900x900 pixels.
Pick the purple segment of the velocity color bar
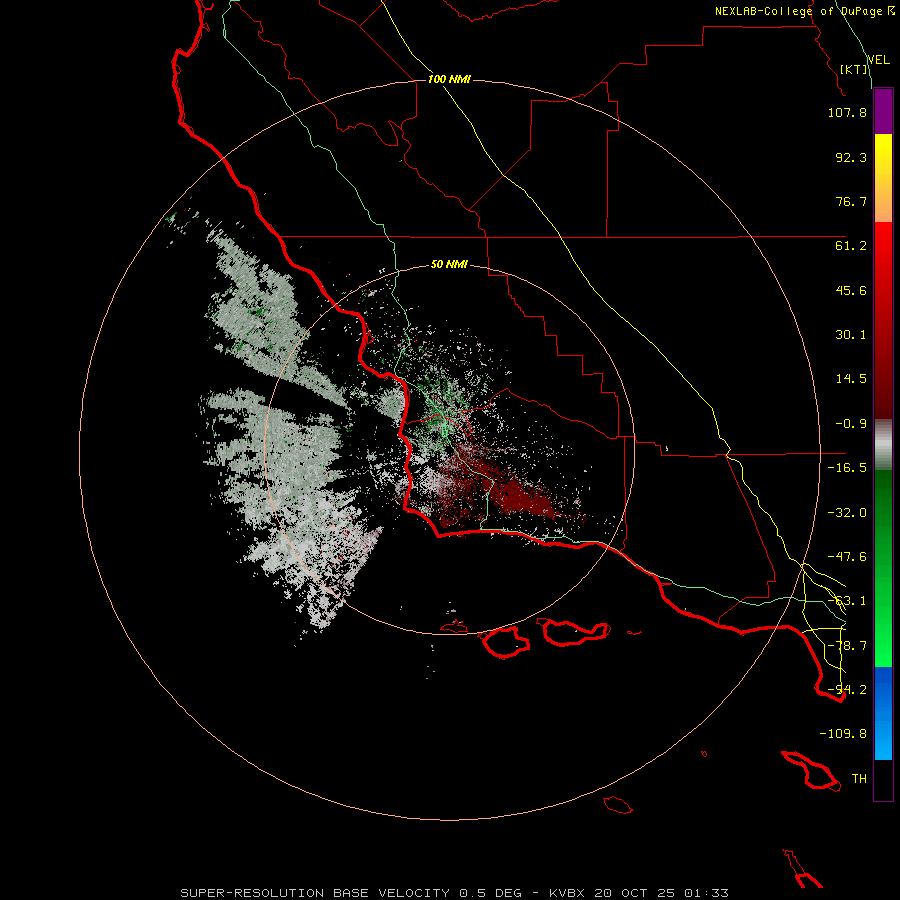point(883,111)
